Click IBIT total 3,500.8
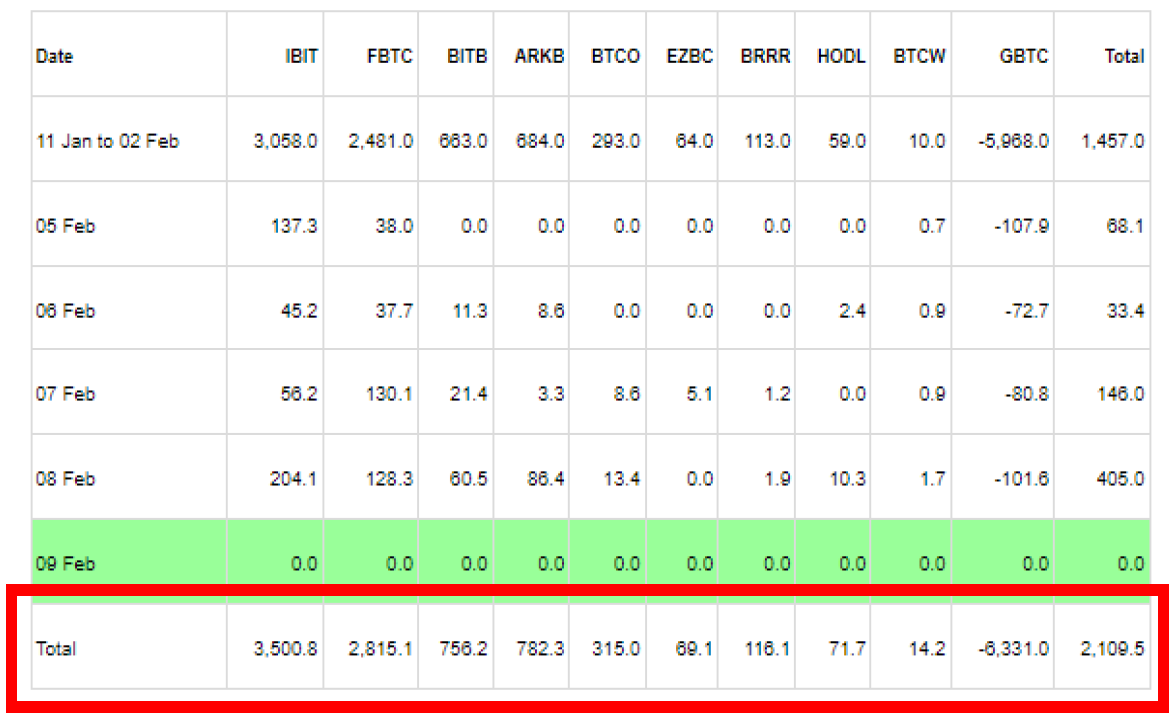 coord(285,648)
